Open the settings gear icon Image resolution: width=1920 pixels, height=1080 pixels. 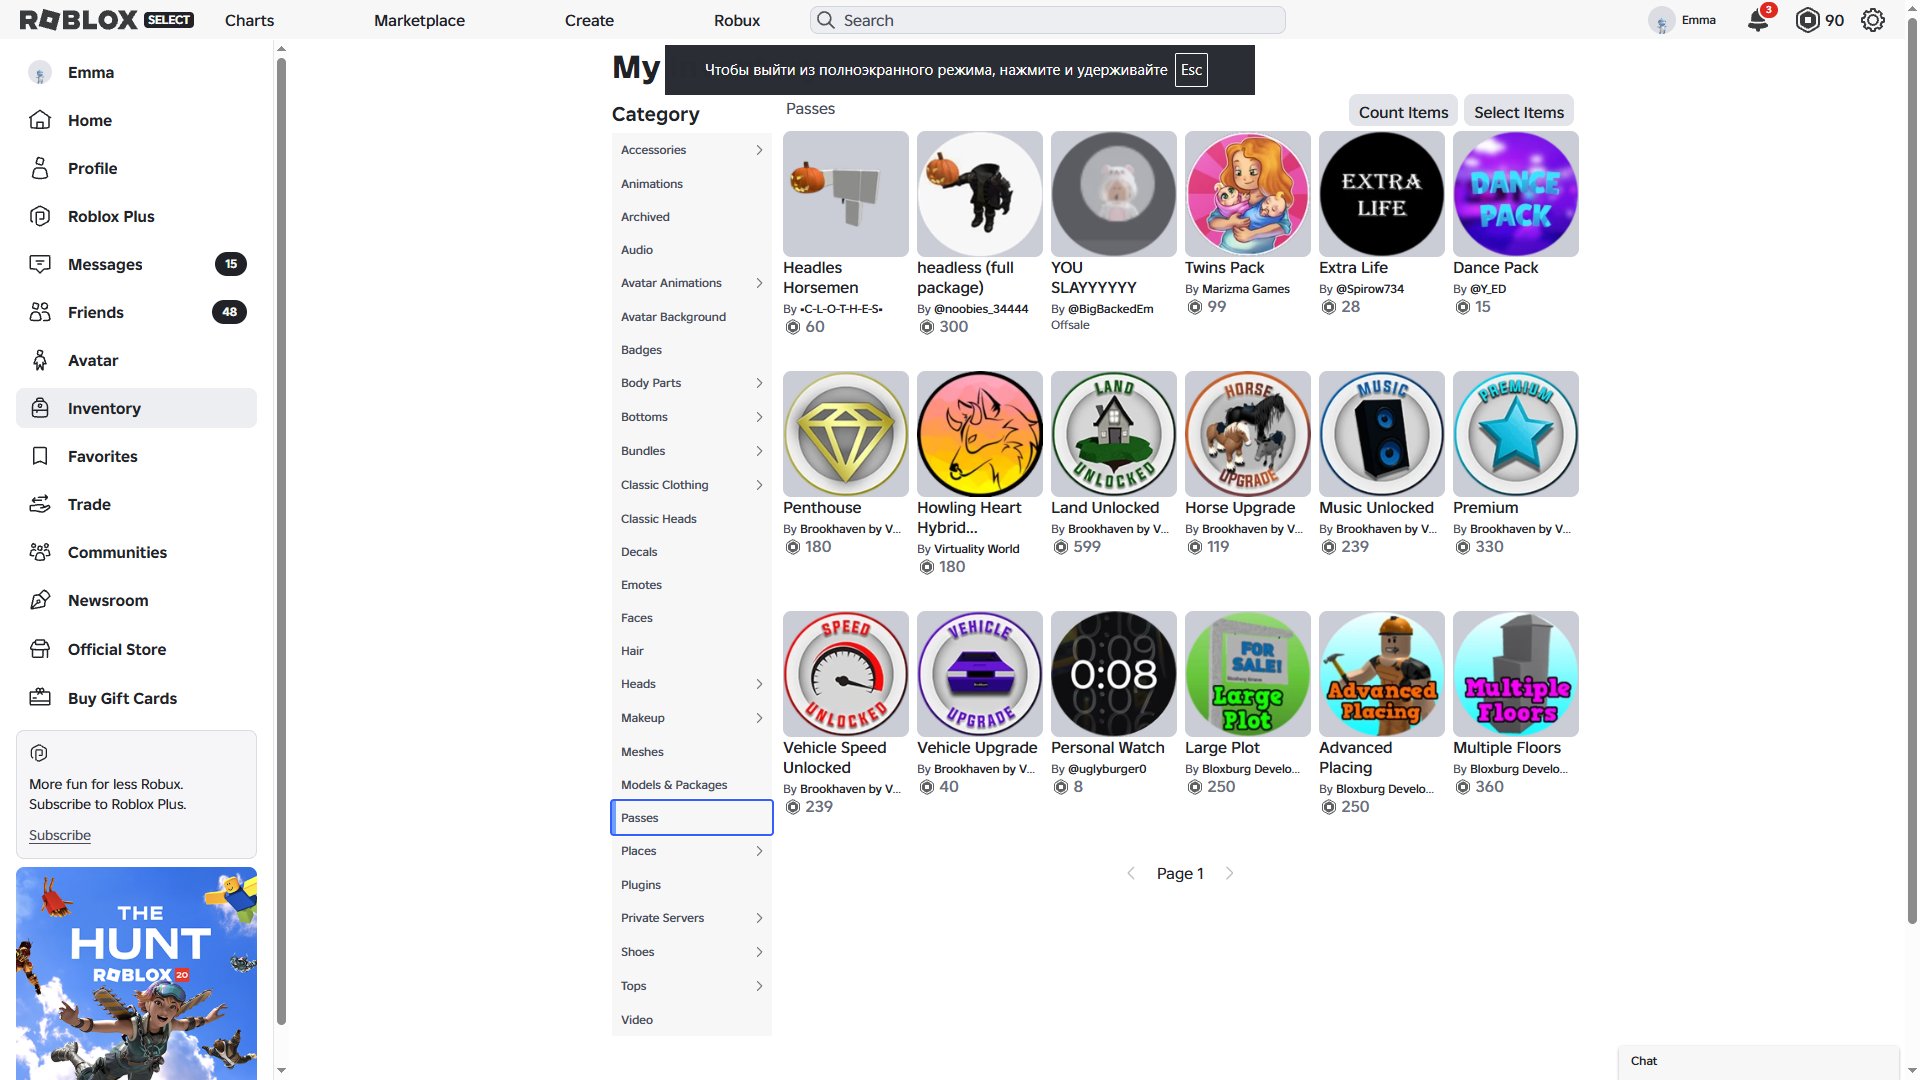(1873, 20)
